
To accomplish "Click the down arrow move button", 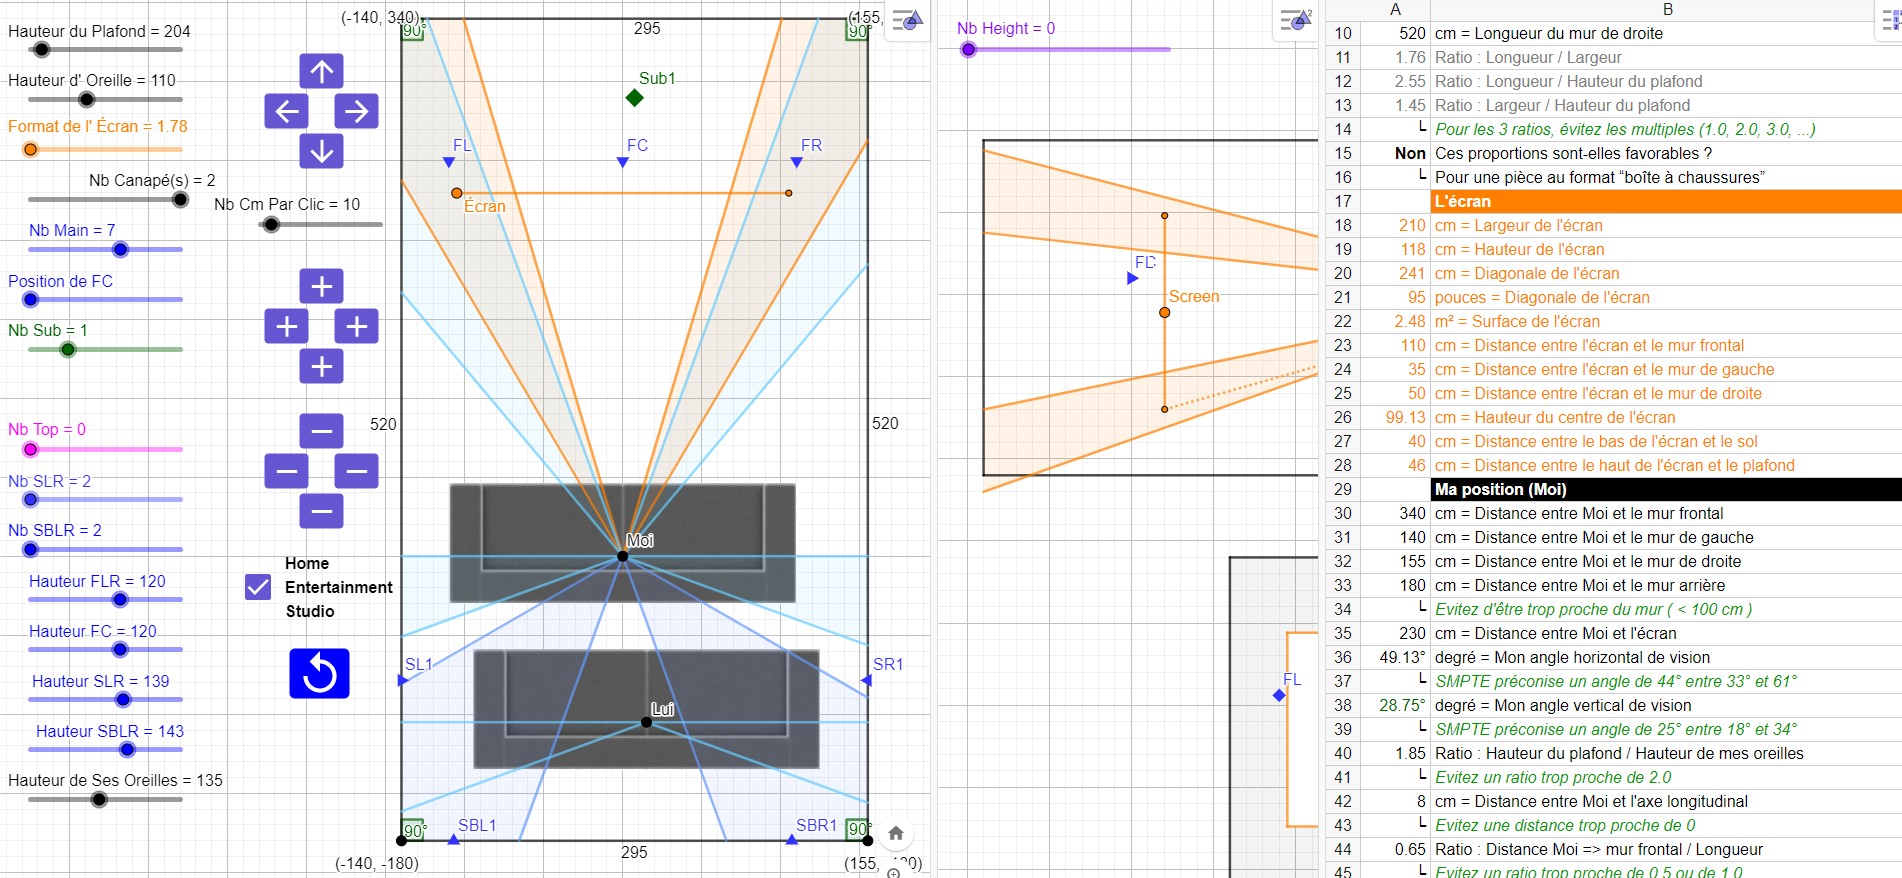I will (x=321, y=151).
